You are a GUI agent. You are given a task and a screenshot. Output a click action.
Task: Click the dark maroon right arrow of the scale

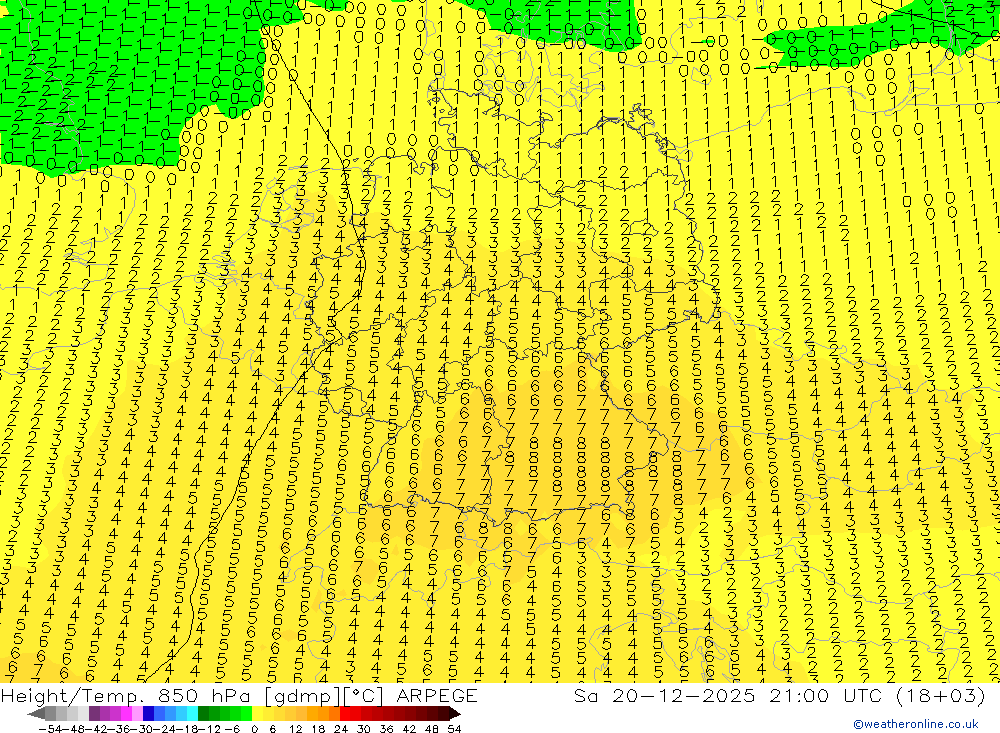[454, 714]
